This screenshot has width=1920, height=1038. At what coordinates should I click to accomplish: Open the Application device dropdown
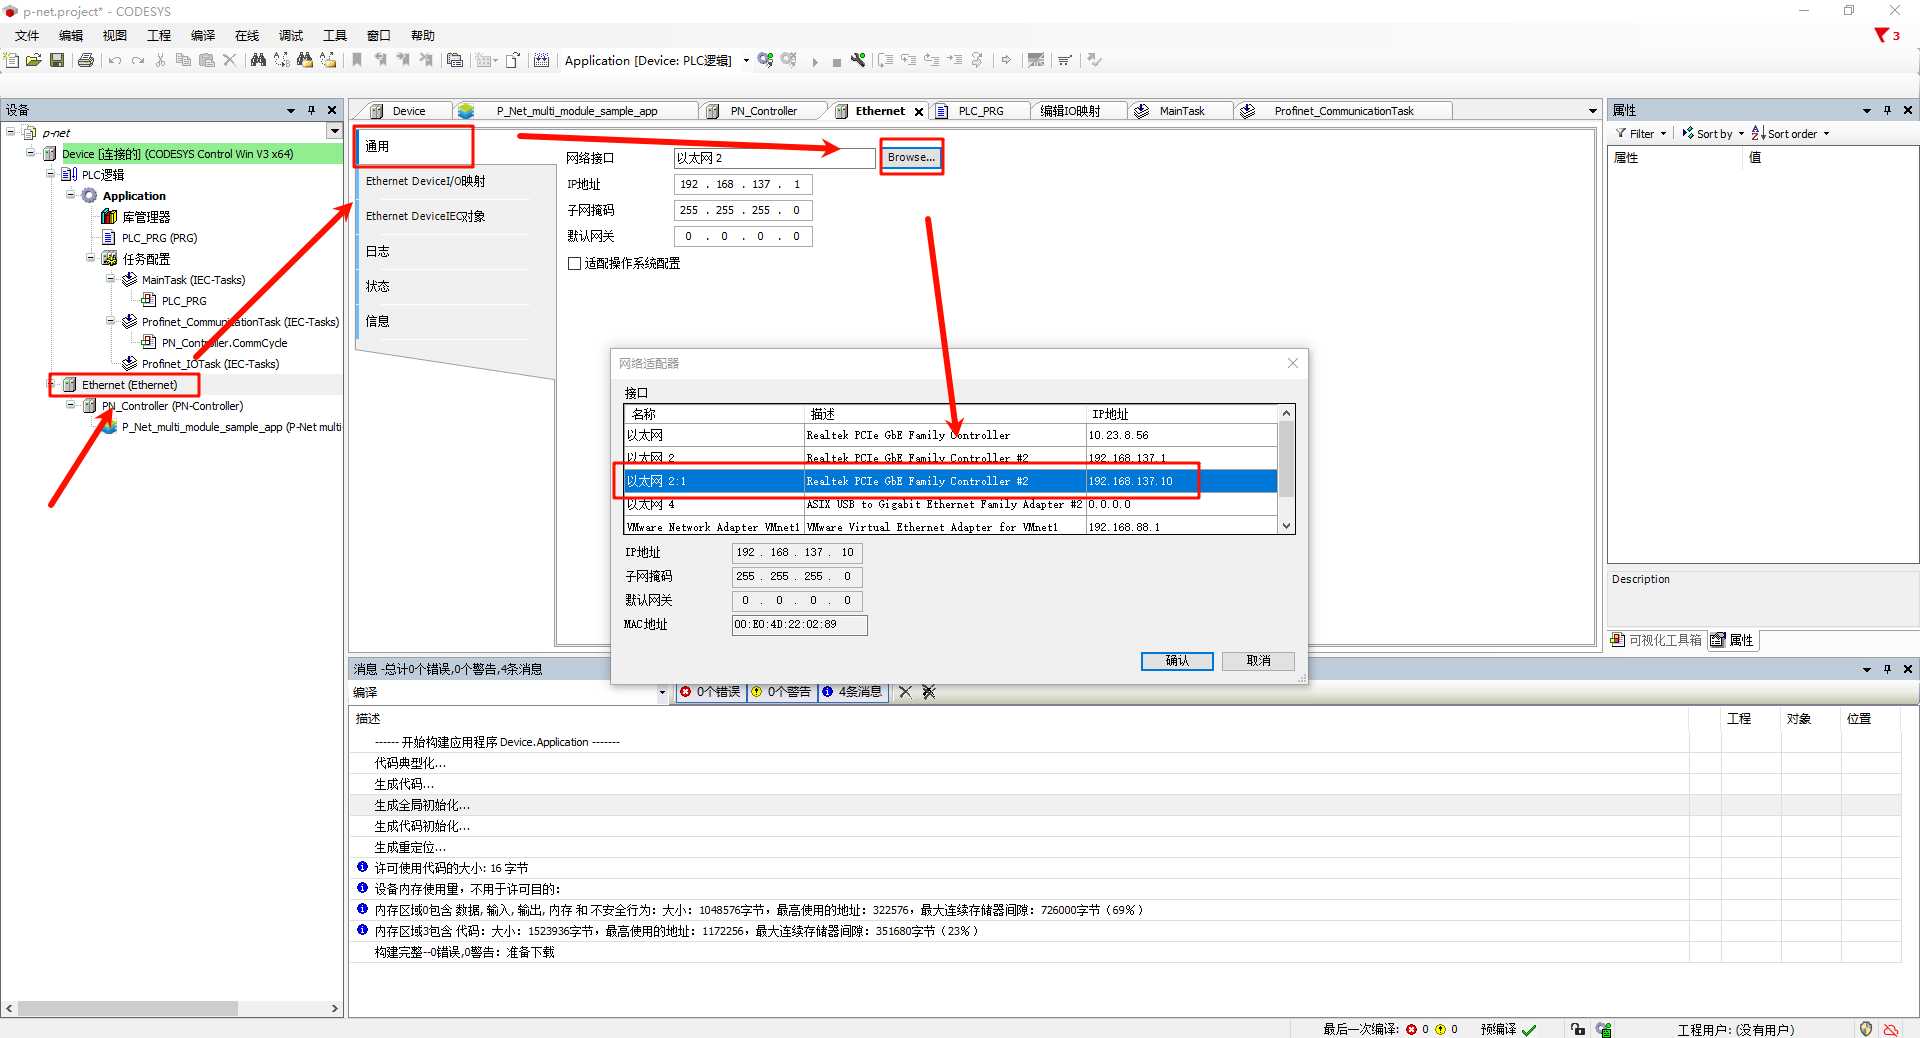point(746,61)
